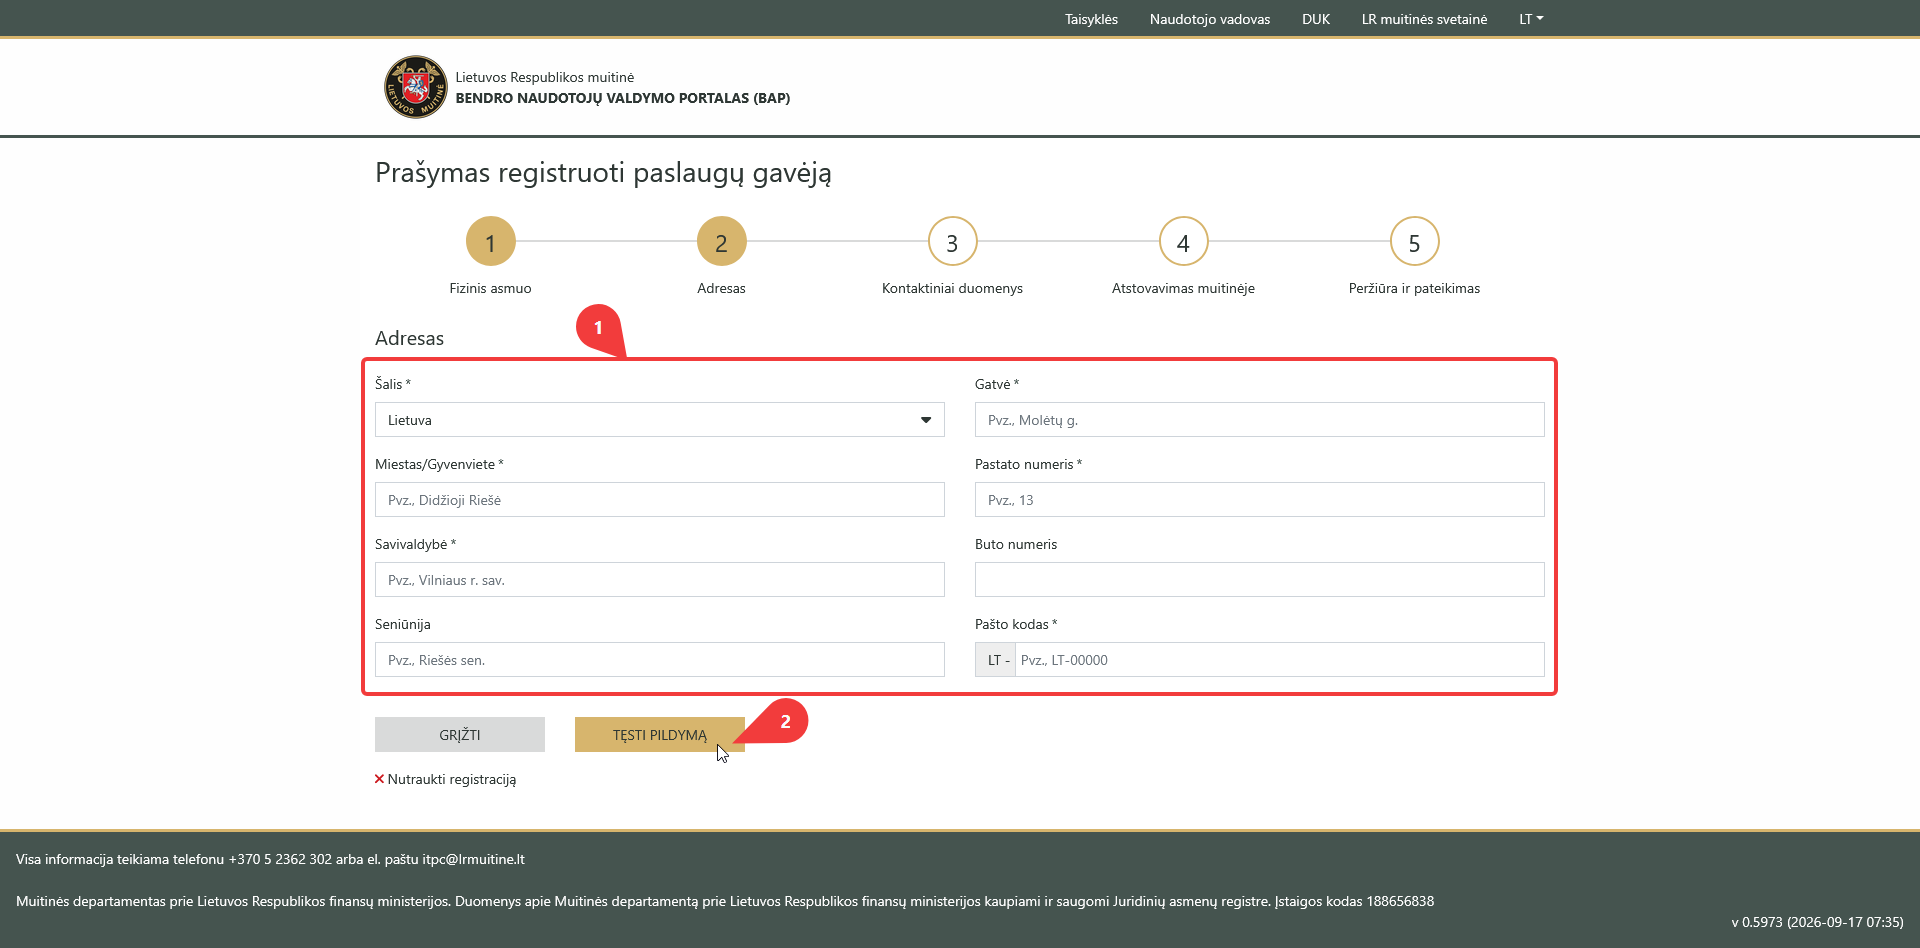Focus the Pašto kodas input field

click(1280, 660)
